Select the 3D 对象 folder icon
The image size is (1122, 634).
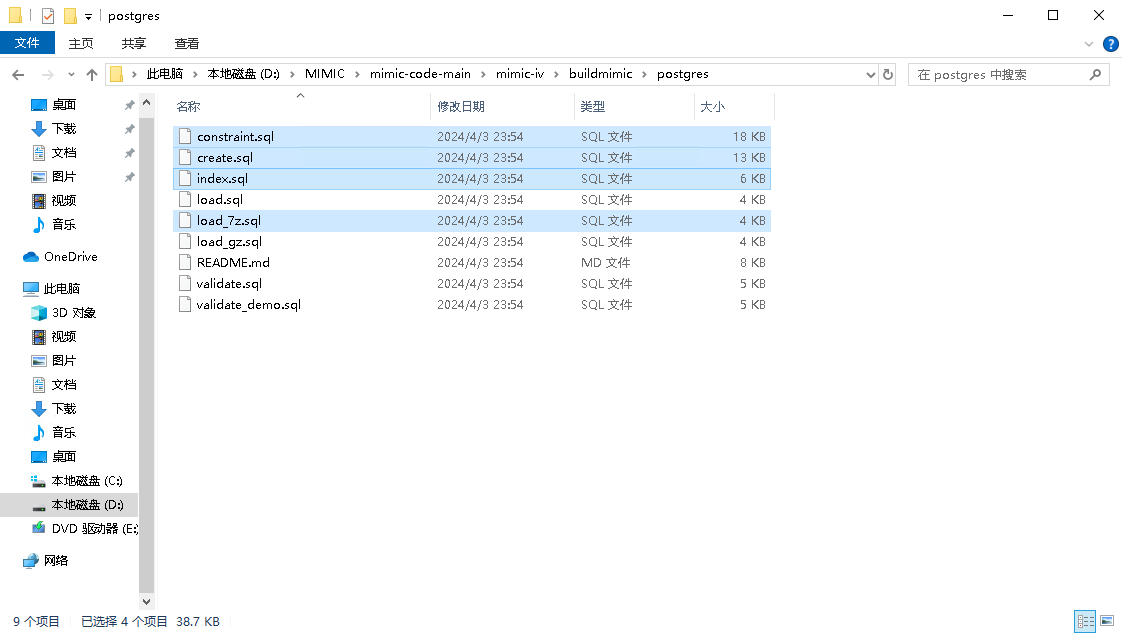[39, 313]
